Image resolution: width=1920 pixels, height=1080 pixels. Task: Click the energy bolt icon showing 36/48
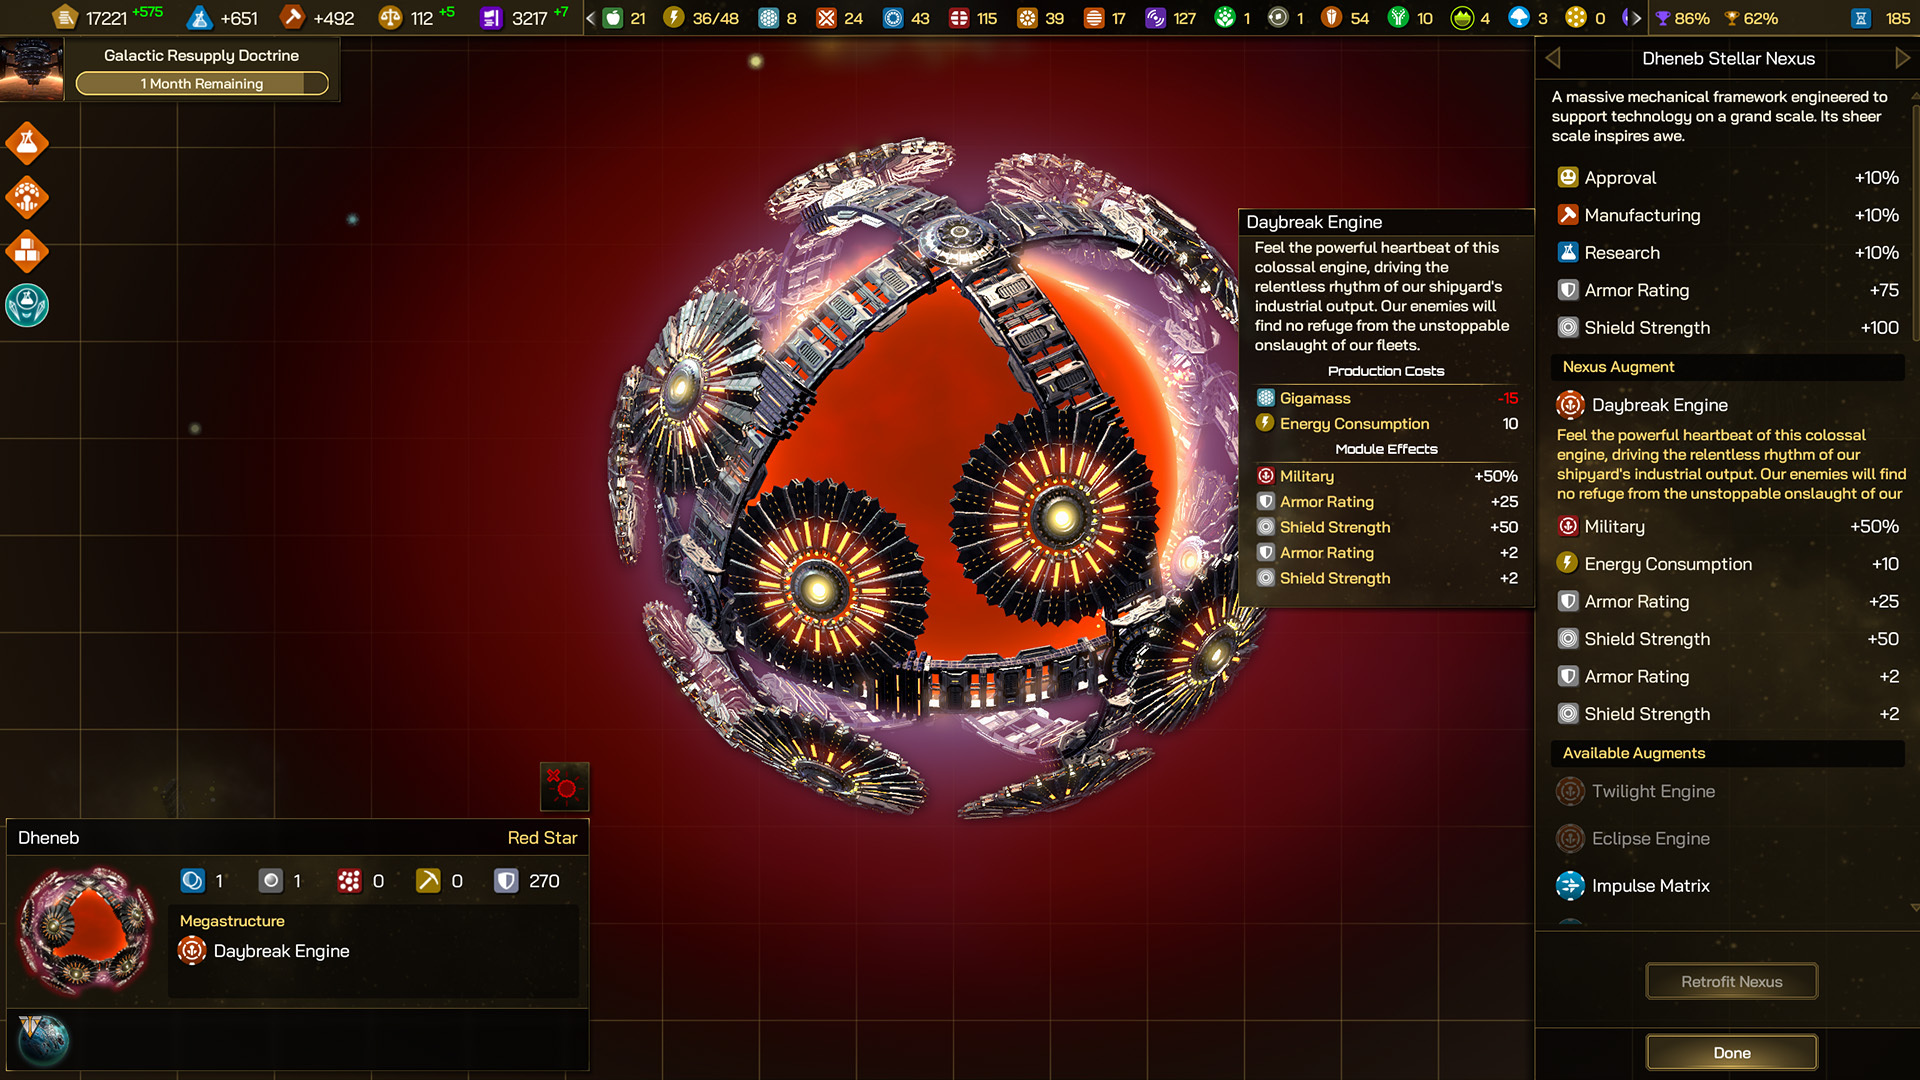(x=674, y=18)
